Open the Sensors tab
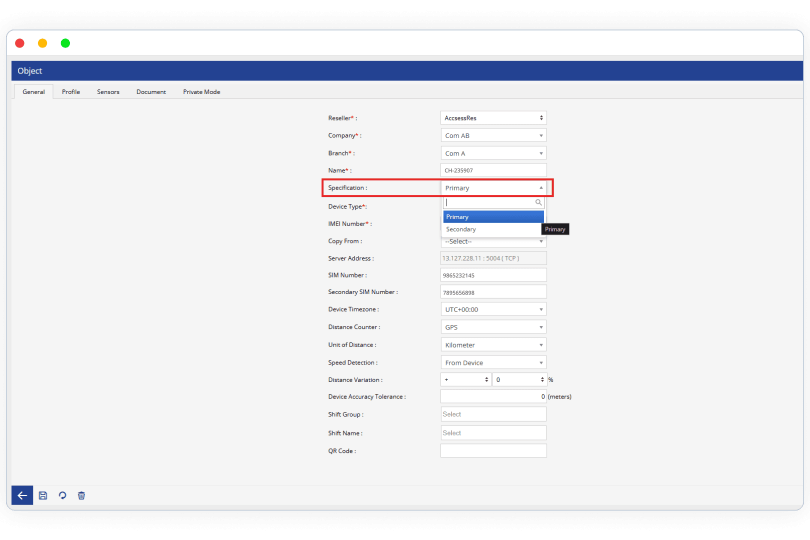Screen dimensions: 810x540 108,92
